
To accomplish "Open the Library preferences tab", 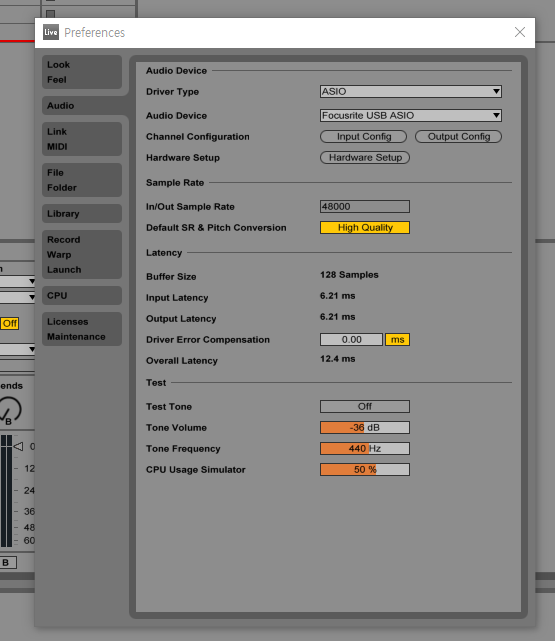I will [82, 213].
